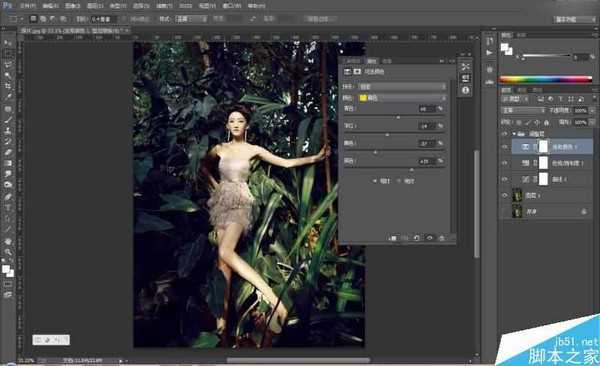Image resolution: width=600 pixels, height=366 pixels.
Task: Select the Path Selection tool
Action: [8, 219]
